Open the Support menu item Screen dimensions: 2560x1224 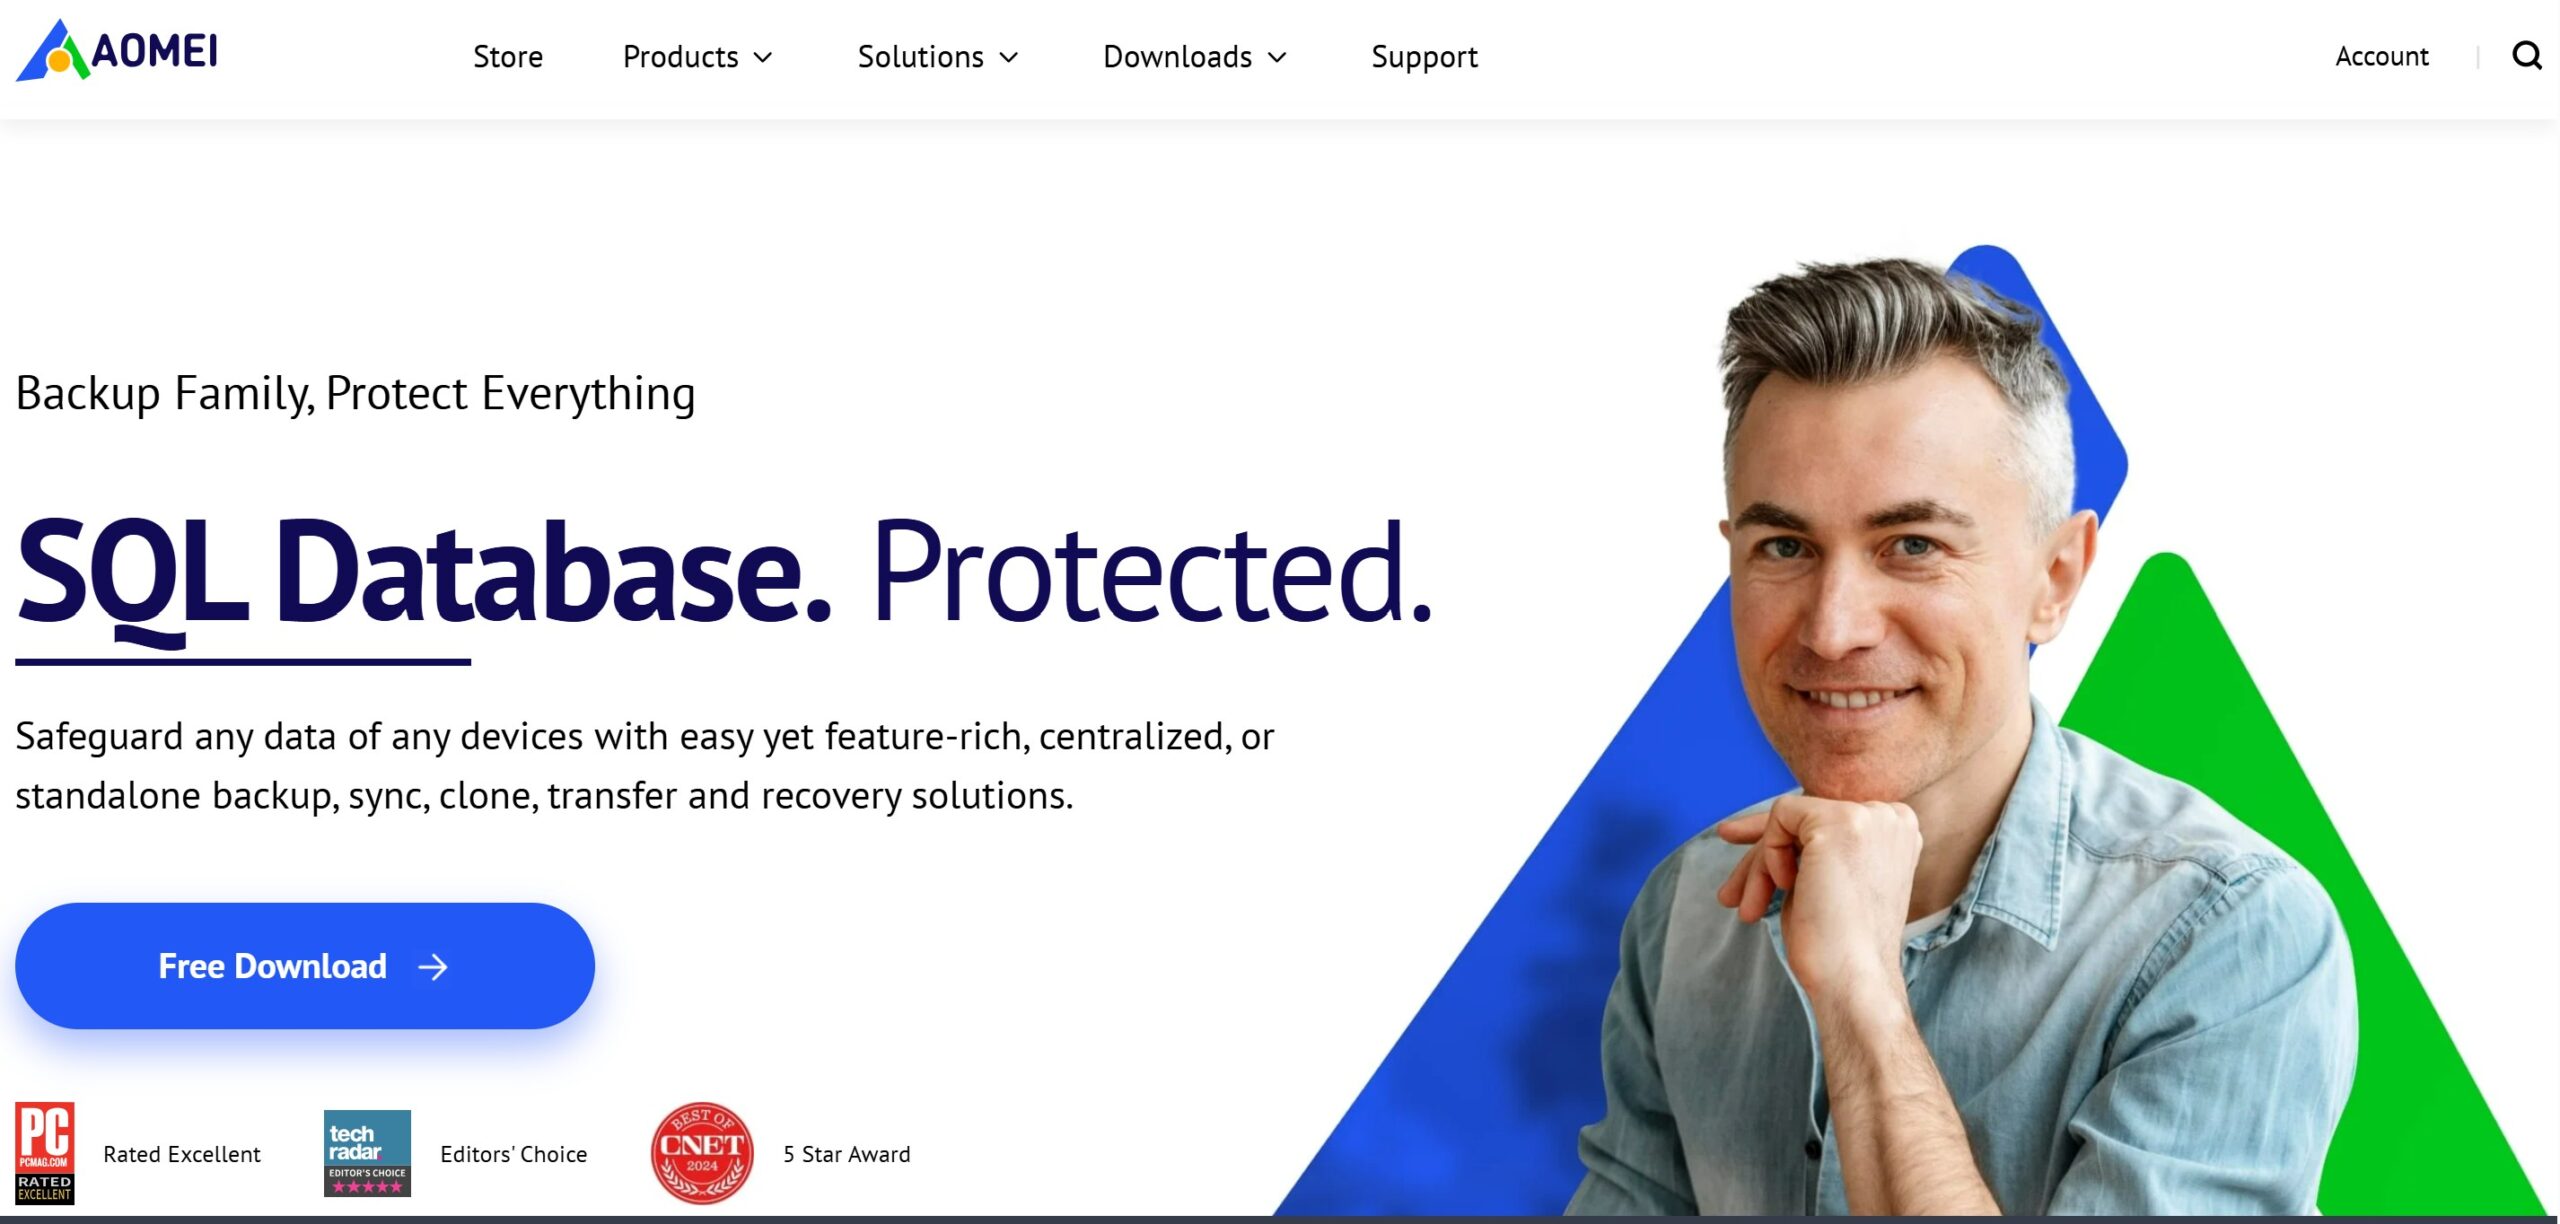coord(1424,57)
